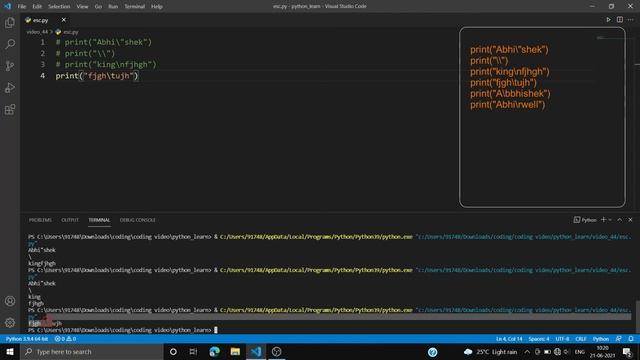640x360 pixels.
Task: Click the taskbar date and time
Action: [x=602, y=352]
